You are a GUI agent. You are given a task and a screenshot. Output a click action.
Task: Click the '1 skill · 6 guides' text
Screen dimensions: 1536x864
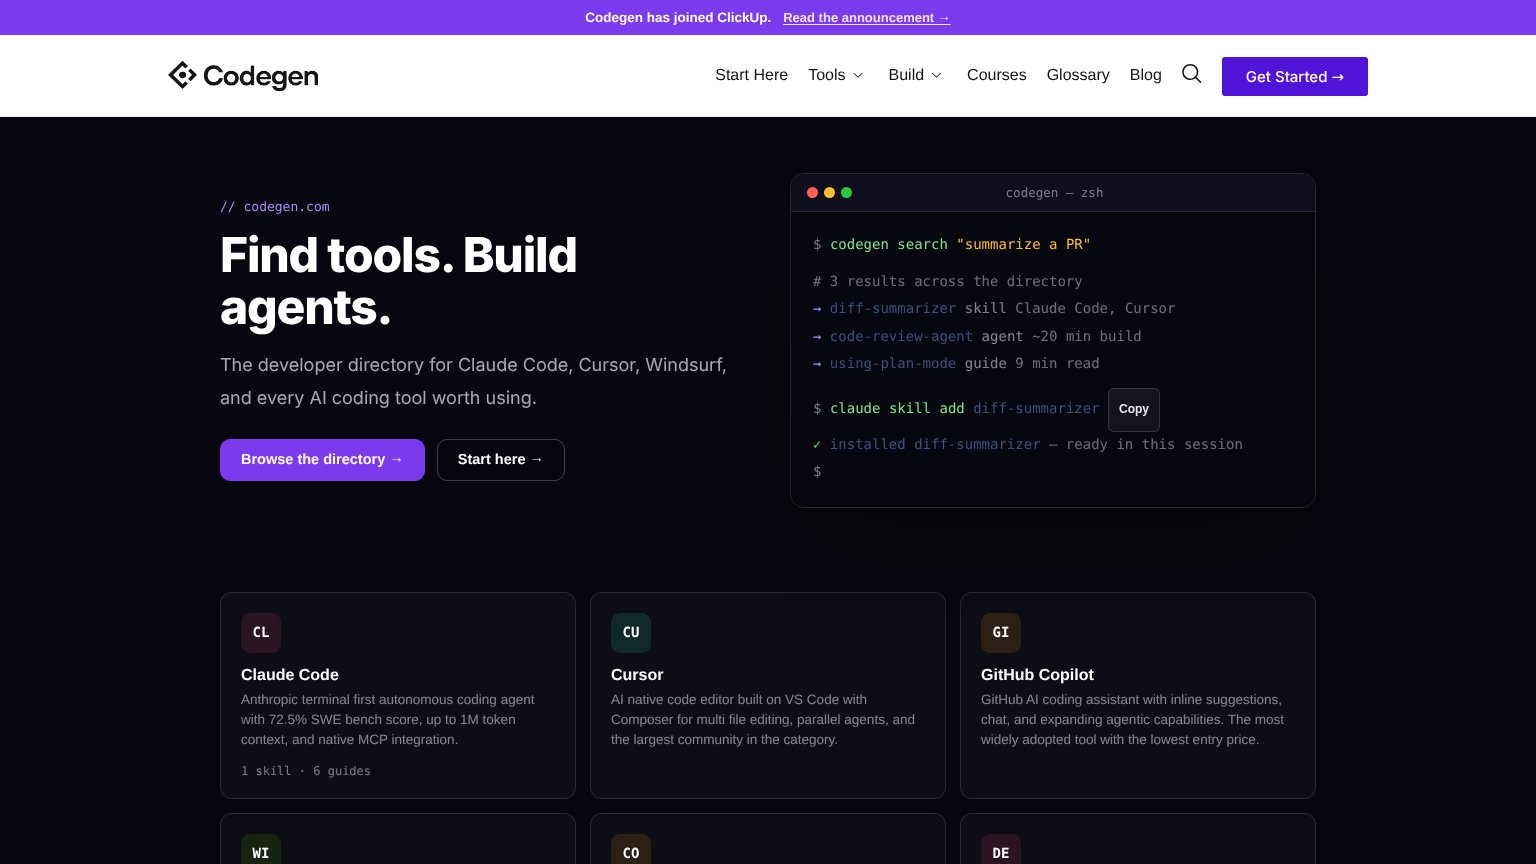pos(306,771)
